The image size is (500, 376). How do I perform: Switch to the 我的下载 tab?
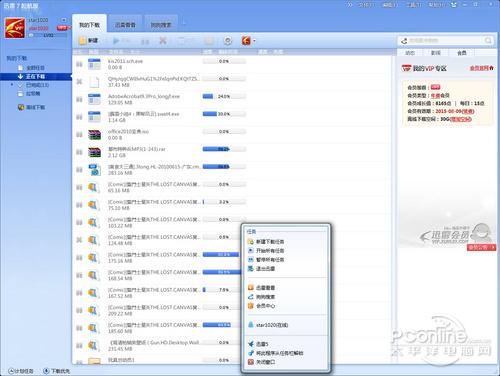point(89,25)
